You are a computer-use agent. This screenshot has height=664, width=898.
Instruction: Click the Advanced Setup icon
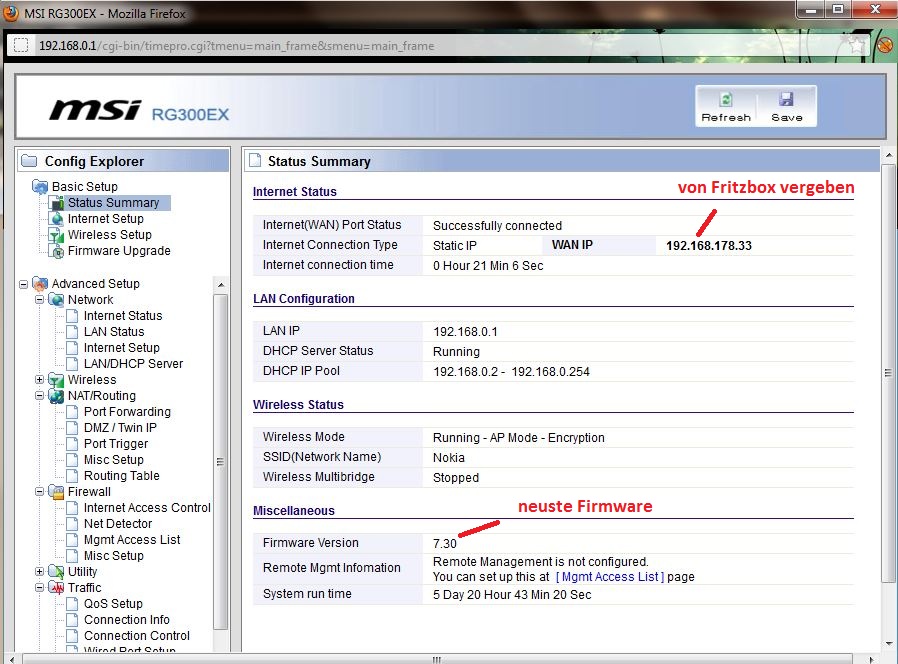(40, 284)
